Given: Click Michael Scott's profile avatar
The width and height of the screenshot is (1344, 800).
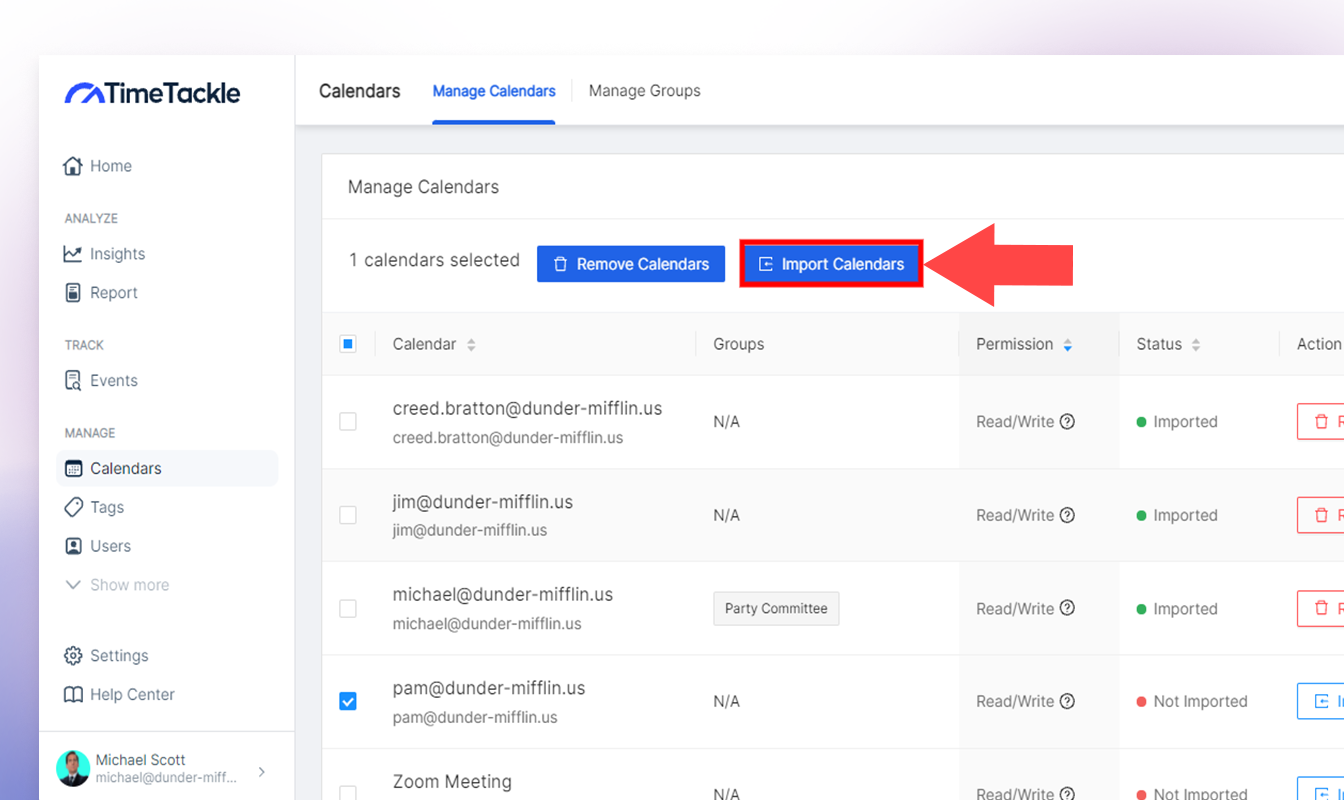Looking at the screenshot, I should click(73, 768).
